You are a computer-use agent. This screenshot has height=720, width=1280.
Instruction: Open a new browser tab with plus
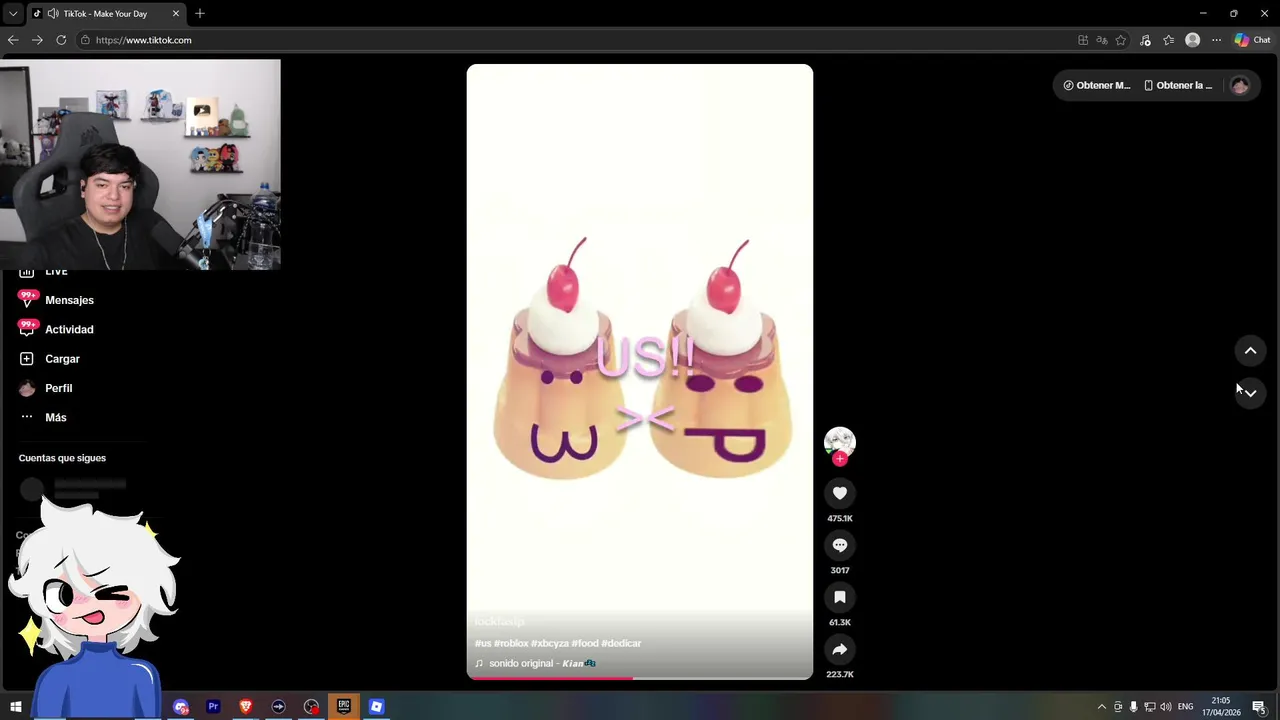tap(200, 14)
